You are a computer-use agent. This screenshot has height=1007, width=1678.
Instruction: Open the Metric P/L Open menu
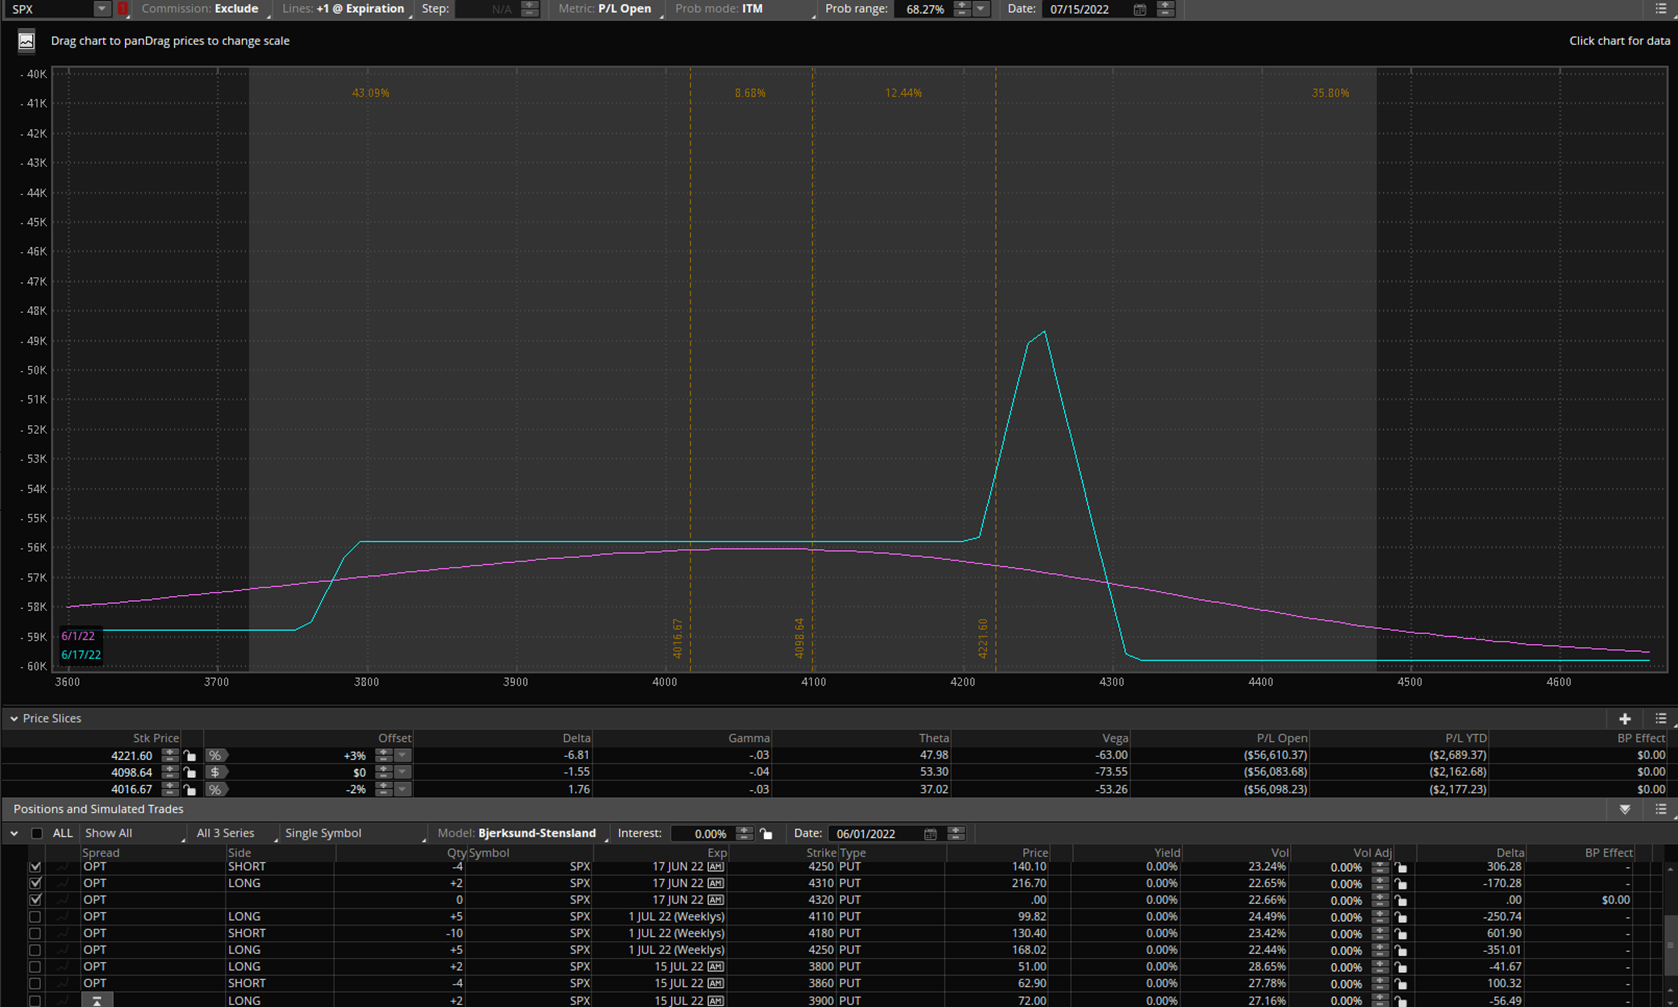624,9
